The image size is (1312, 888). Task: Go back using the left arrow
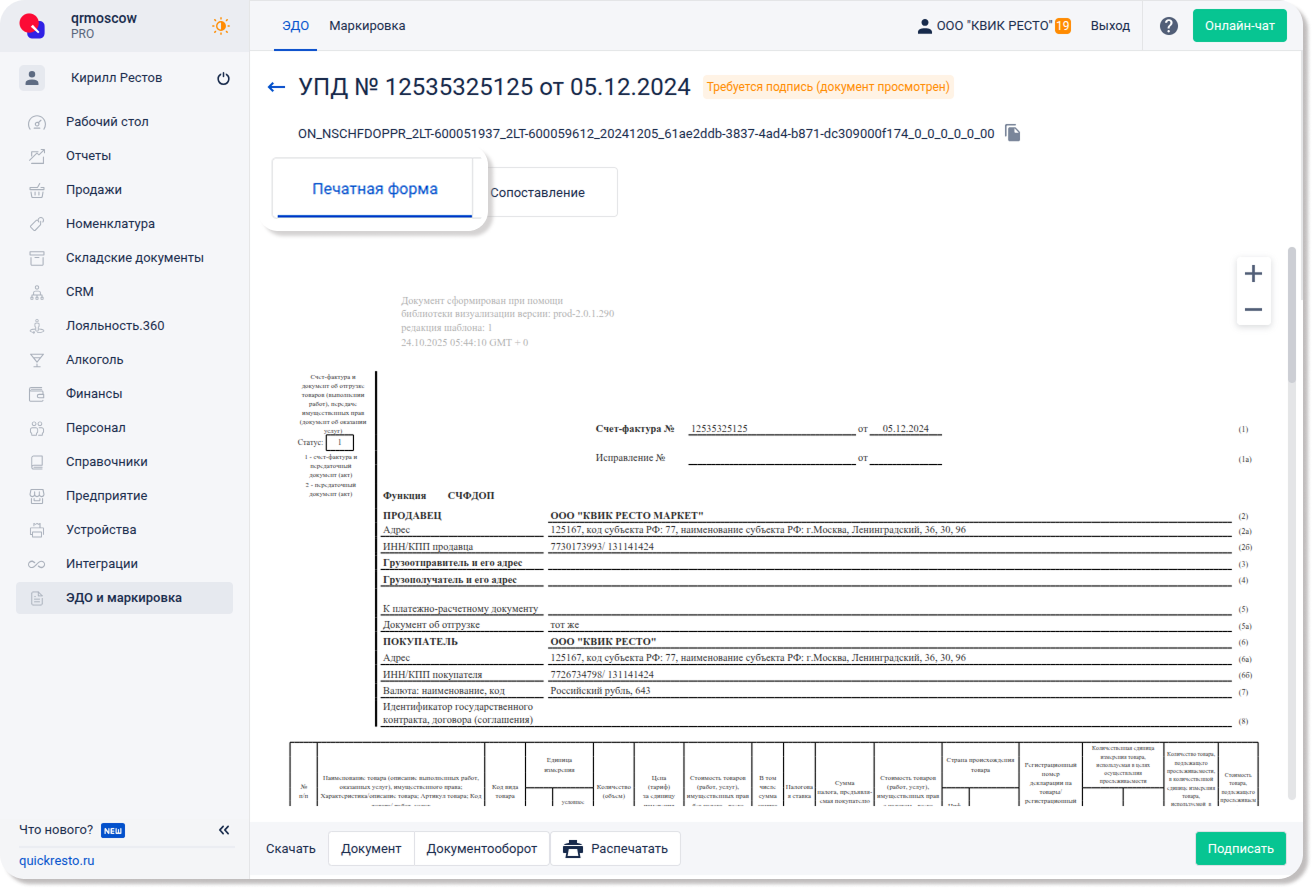coord(277,88)
